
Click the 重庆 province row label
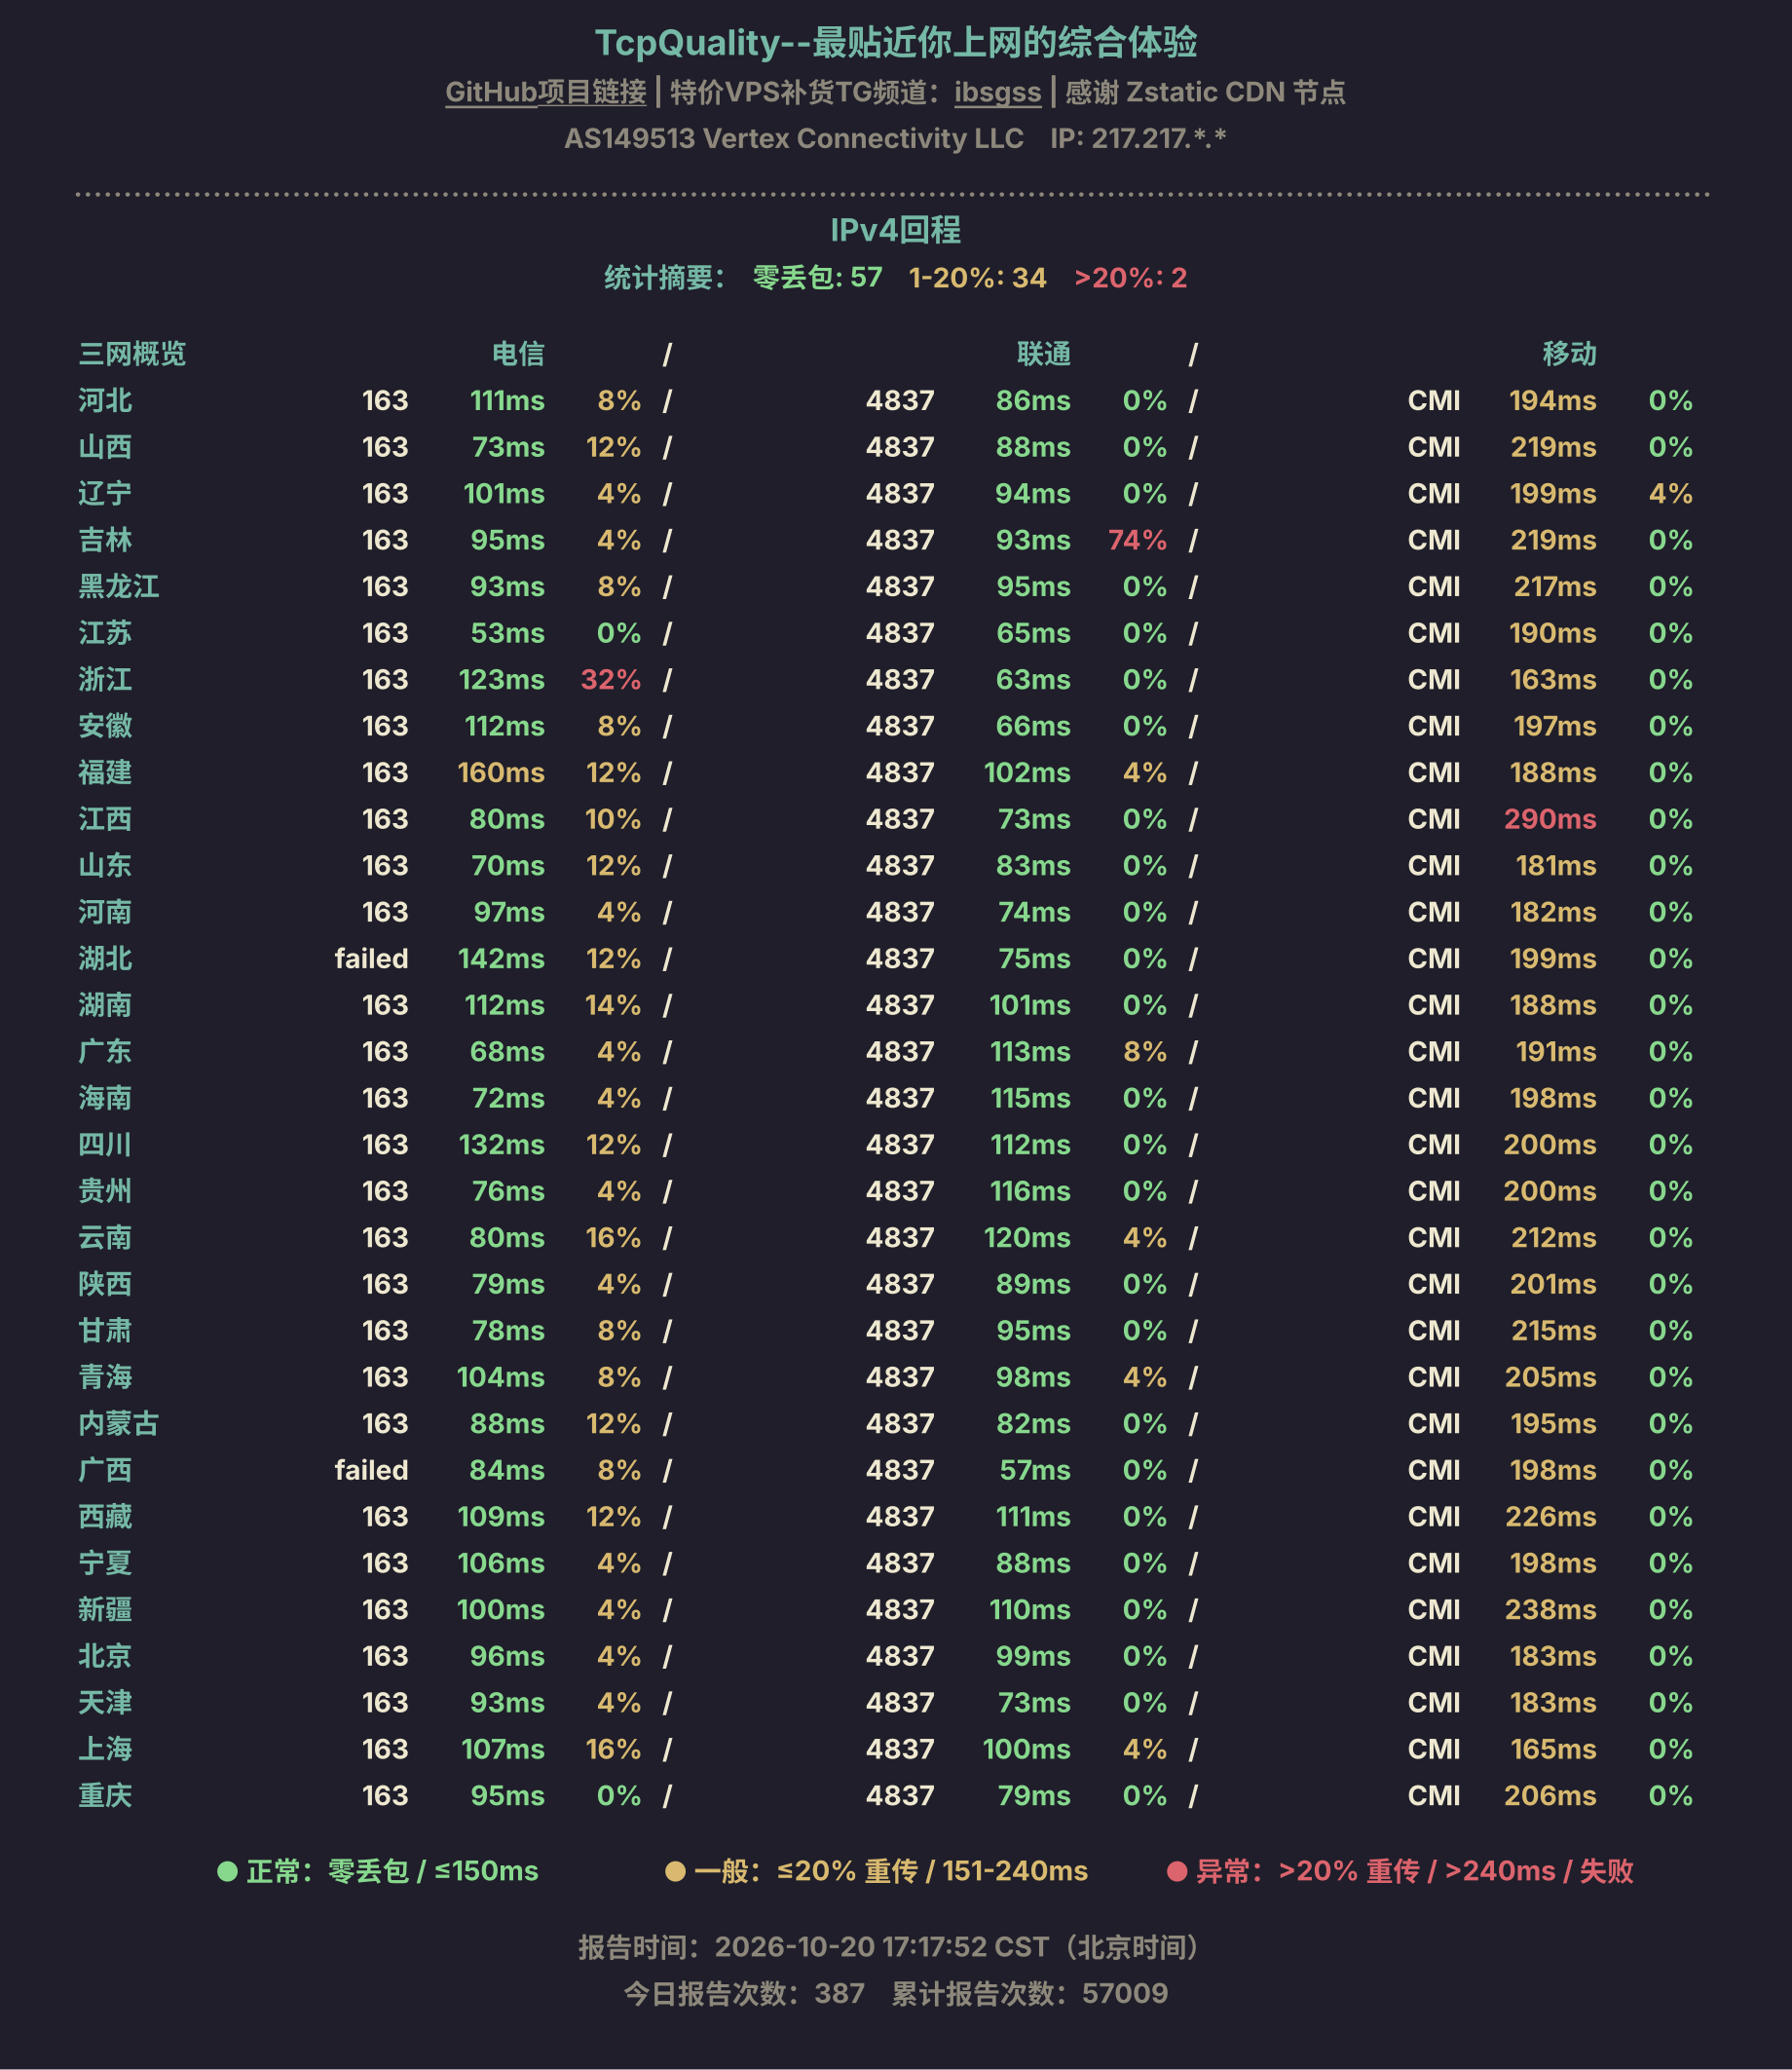click(105, 1795)
